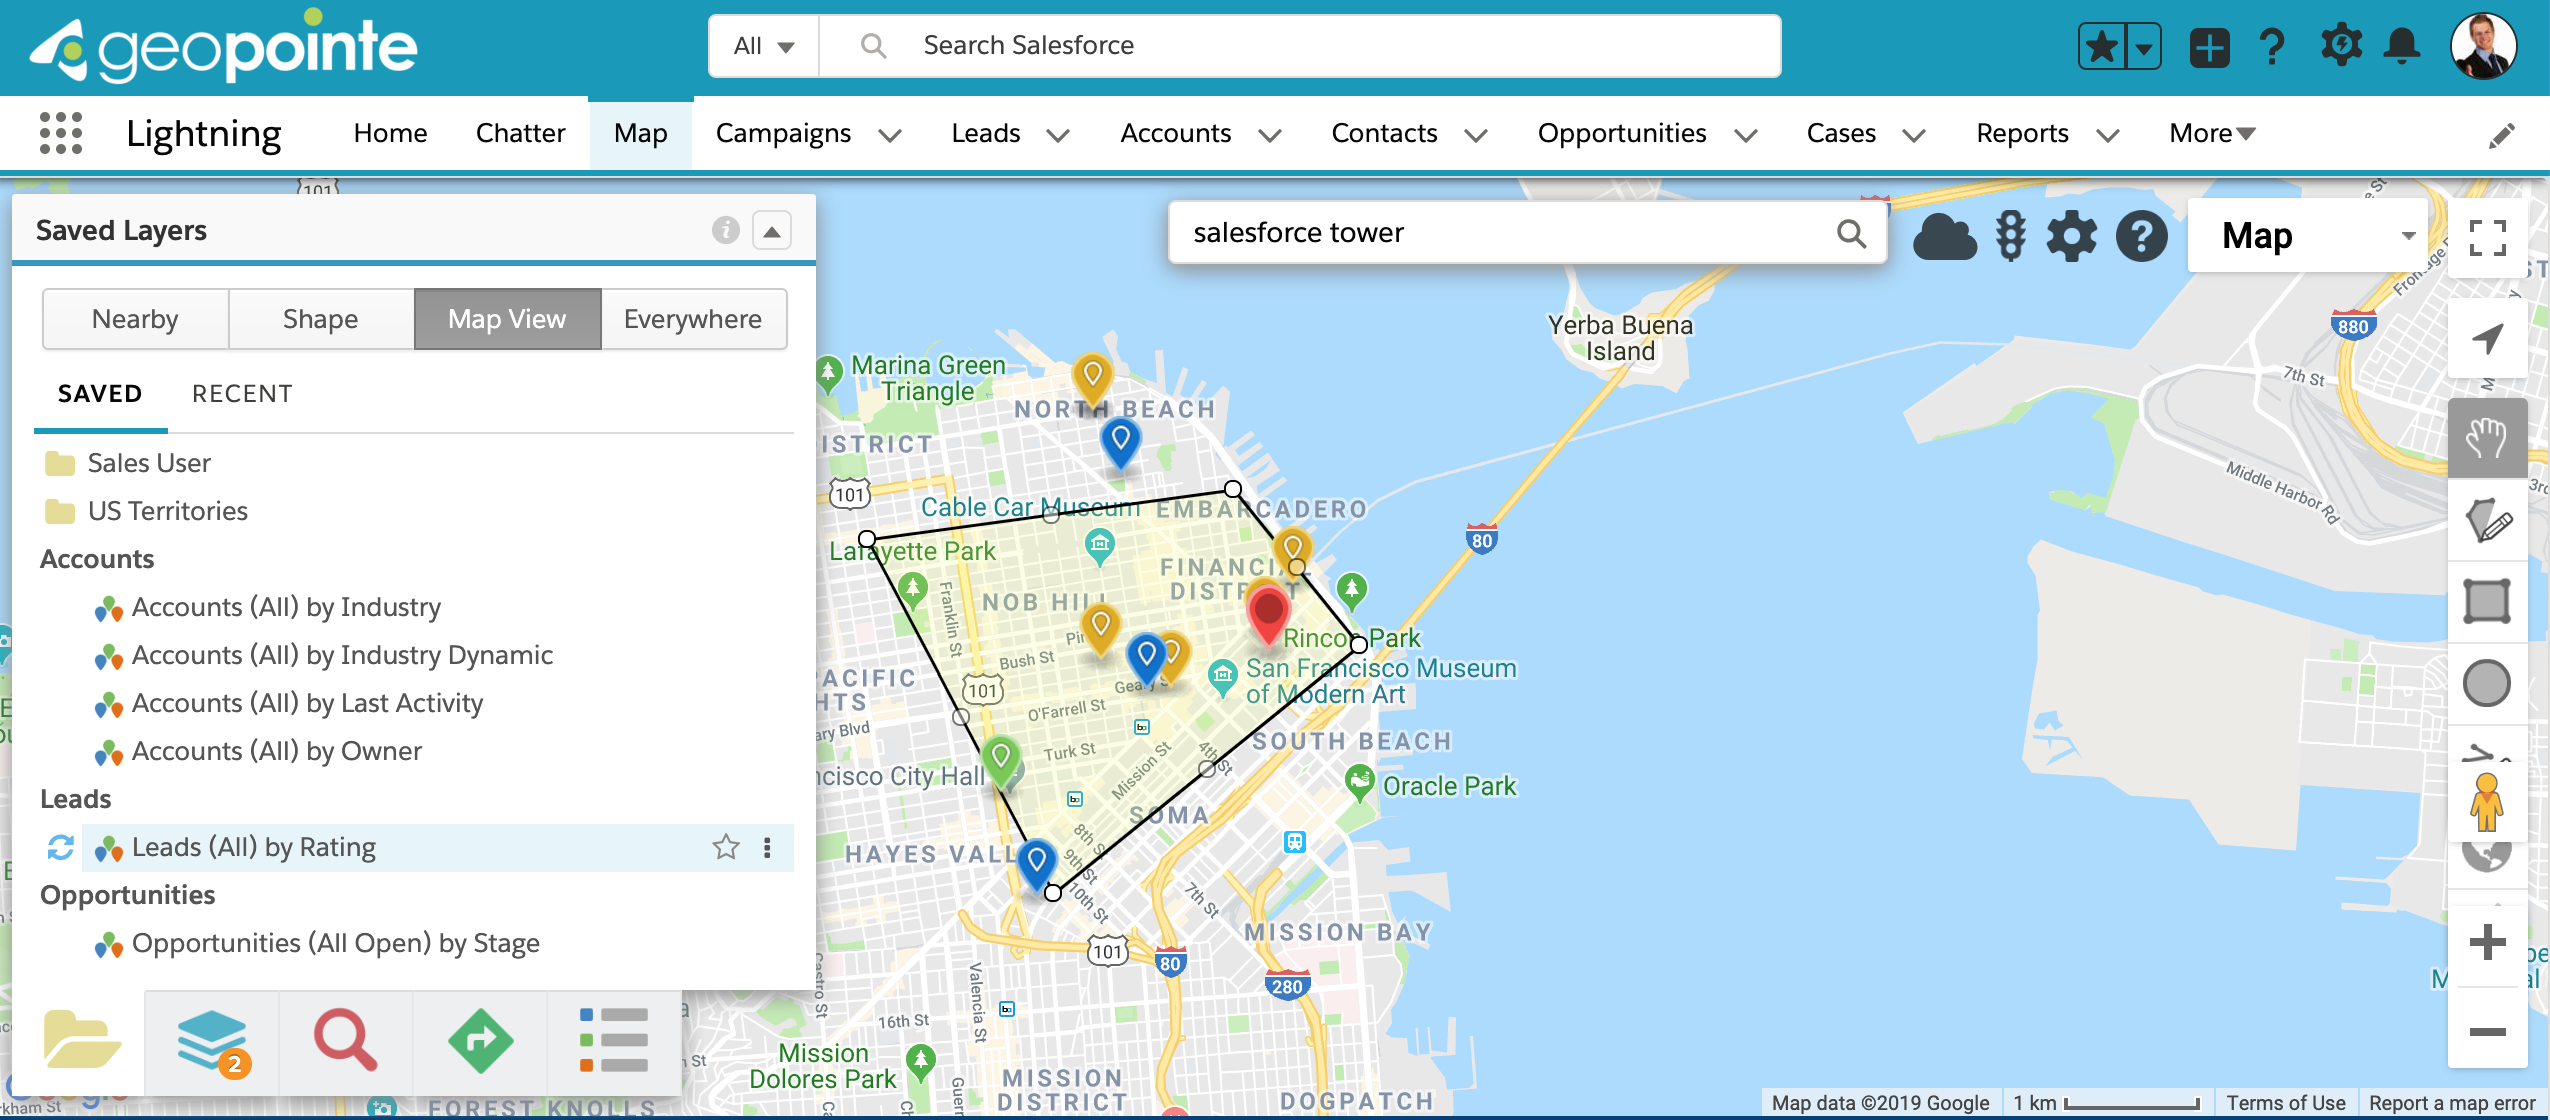Collapse the Saved Layers panel
Image resolution: width=2550 pixels, height=1120 pixels.
click(x=772, y=231)
